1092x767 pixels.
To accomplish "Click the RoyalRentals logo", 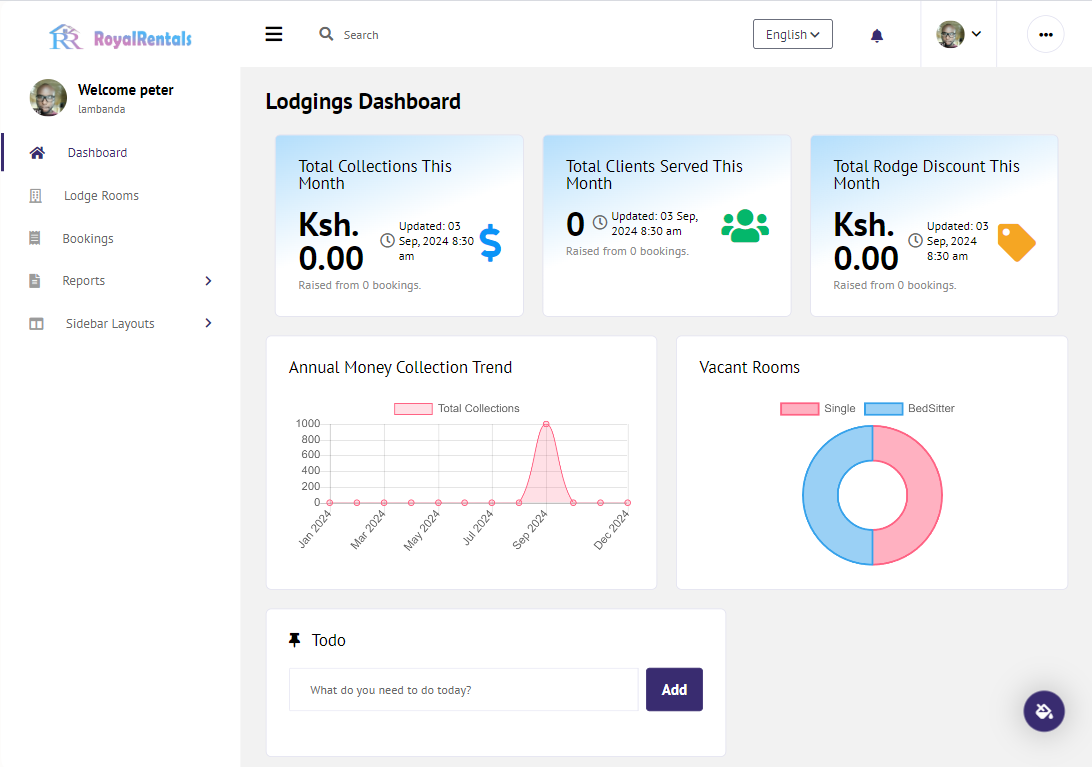I will coord(120,38).
